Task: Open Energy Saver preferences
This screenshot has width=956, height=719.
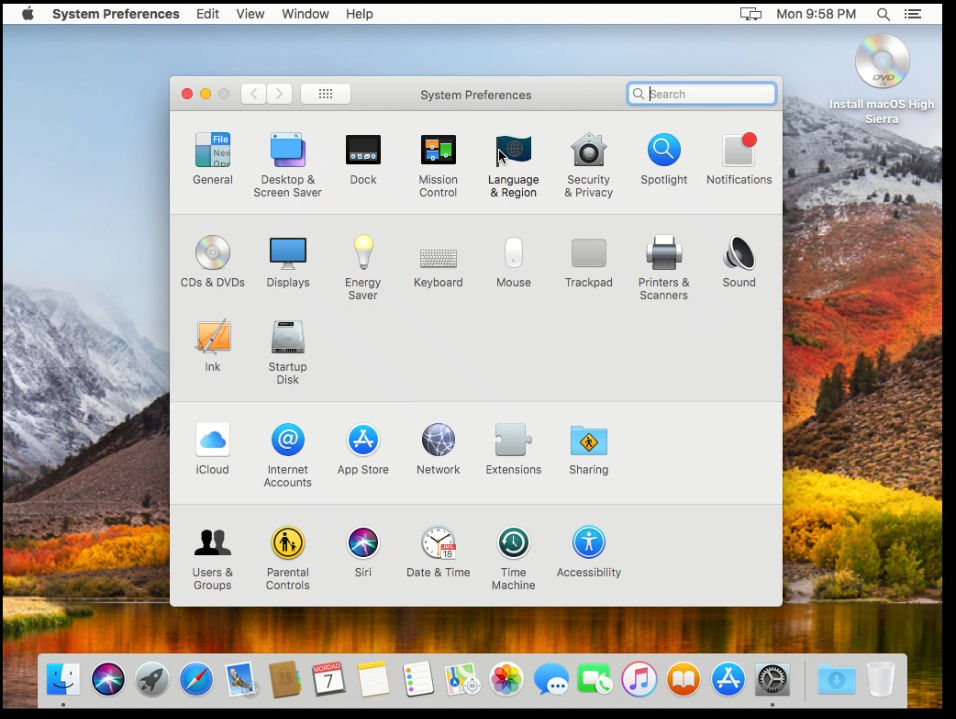Action: pos(363,267)
